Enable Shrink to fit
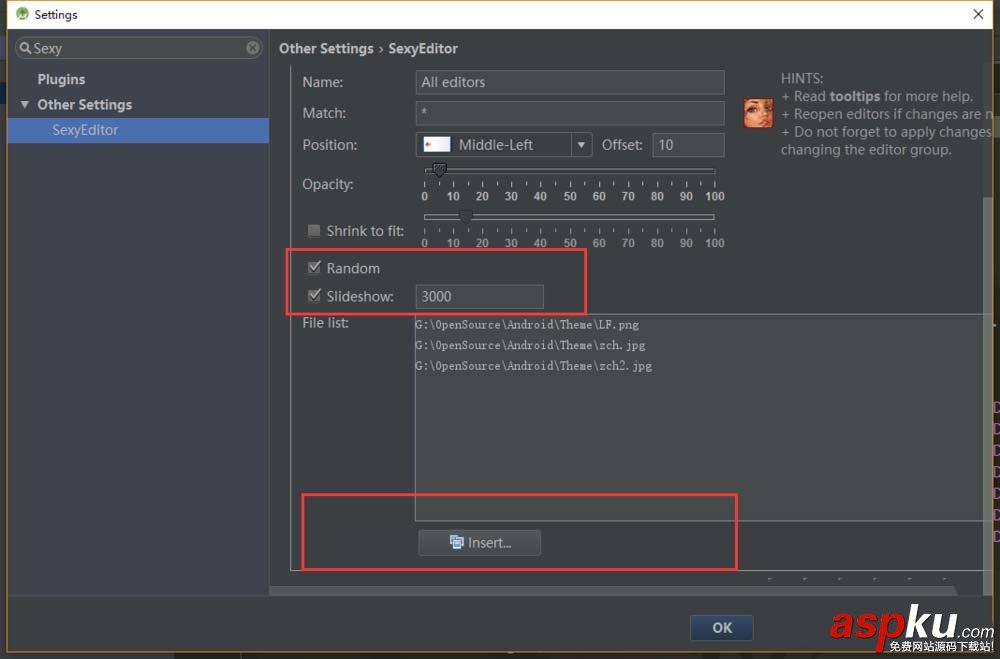The width and height of the screenshot is (1000, 659). pos(314,230)
